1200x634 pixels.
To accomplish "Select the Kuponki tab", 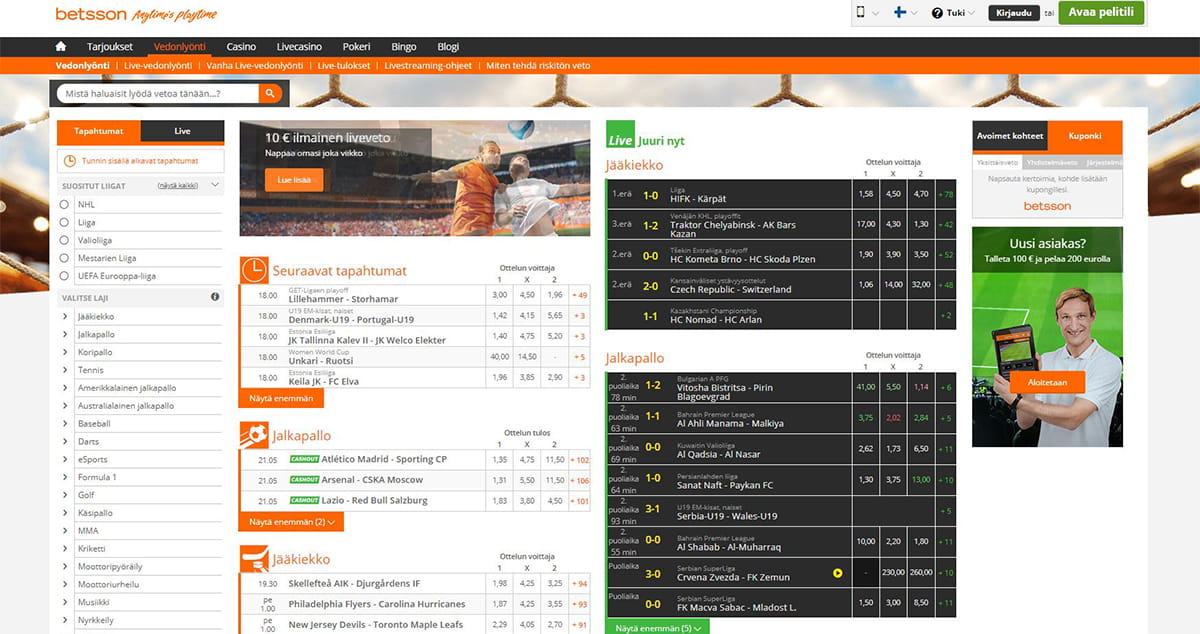I will click(x=1084, y=136).
